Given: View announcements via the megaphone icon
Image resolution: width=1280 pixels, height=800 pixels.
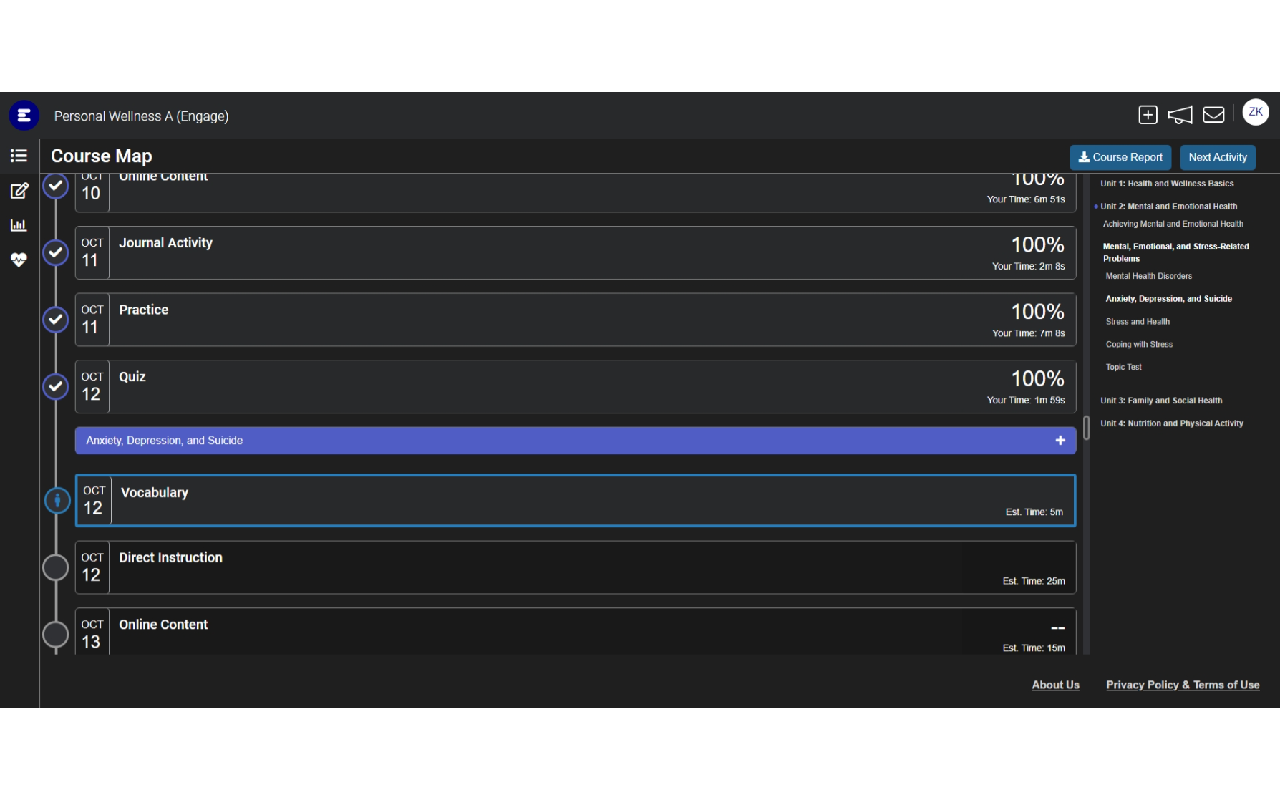Looking at the screenshot, I should (x=1180, y=115).
